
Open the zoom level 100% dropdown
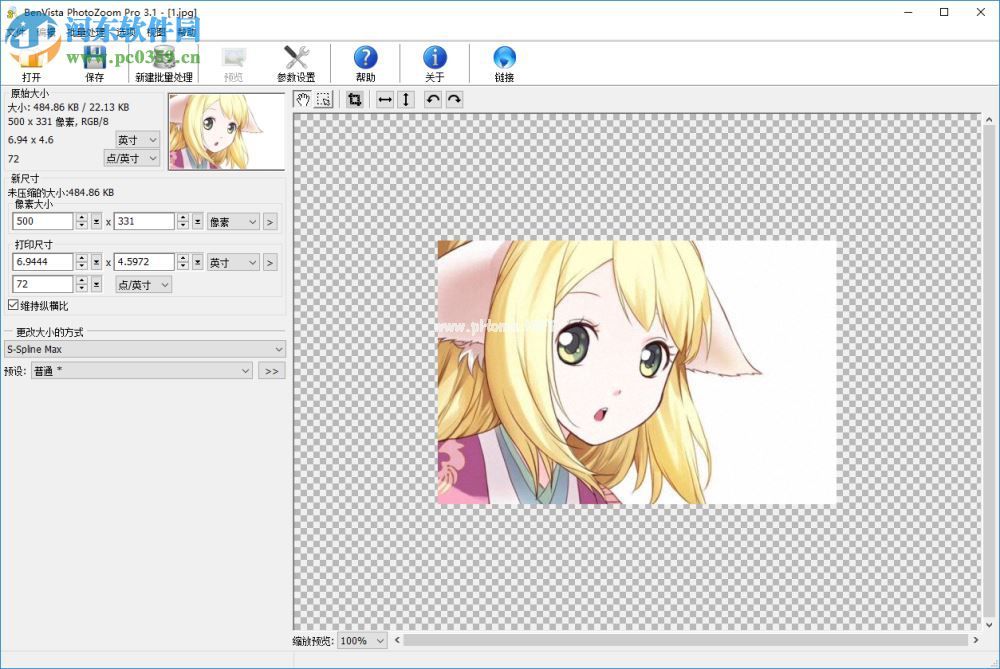point(360,640)
